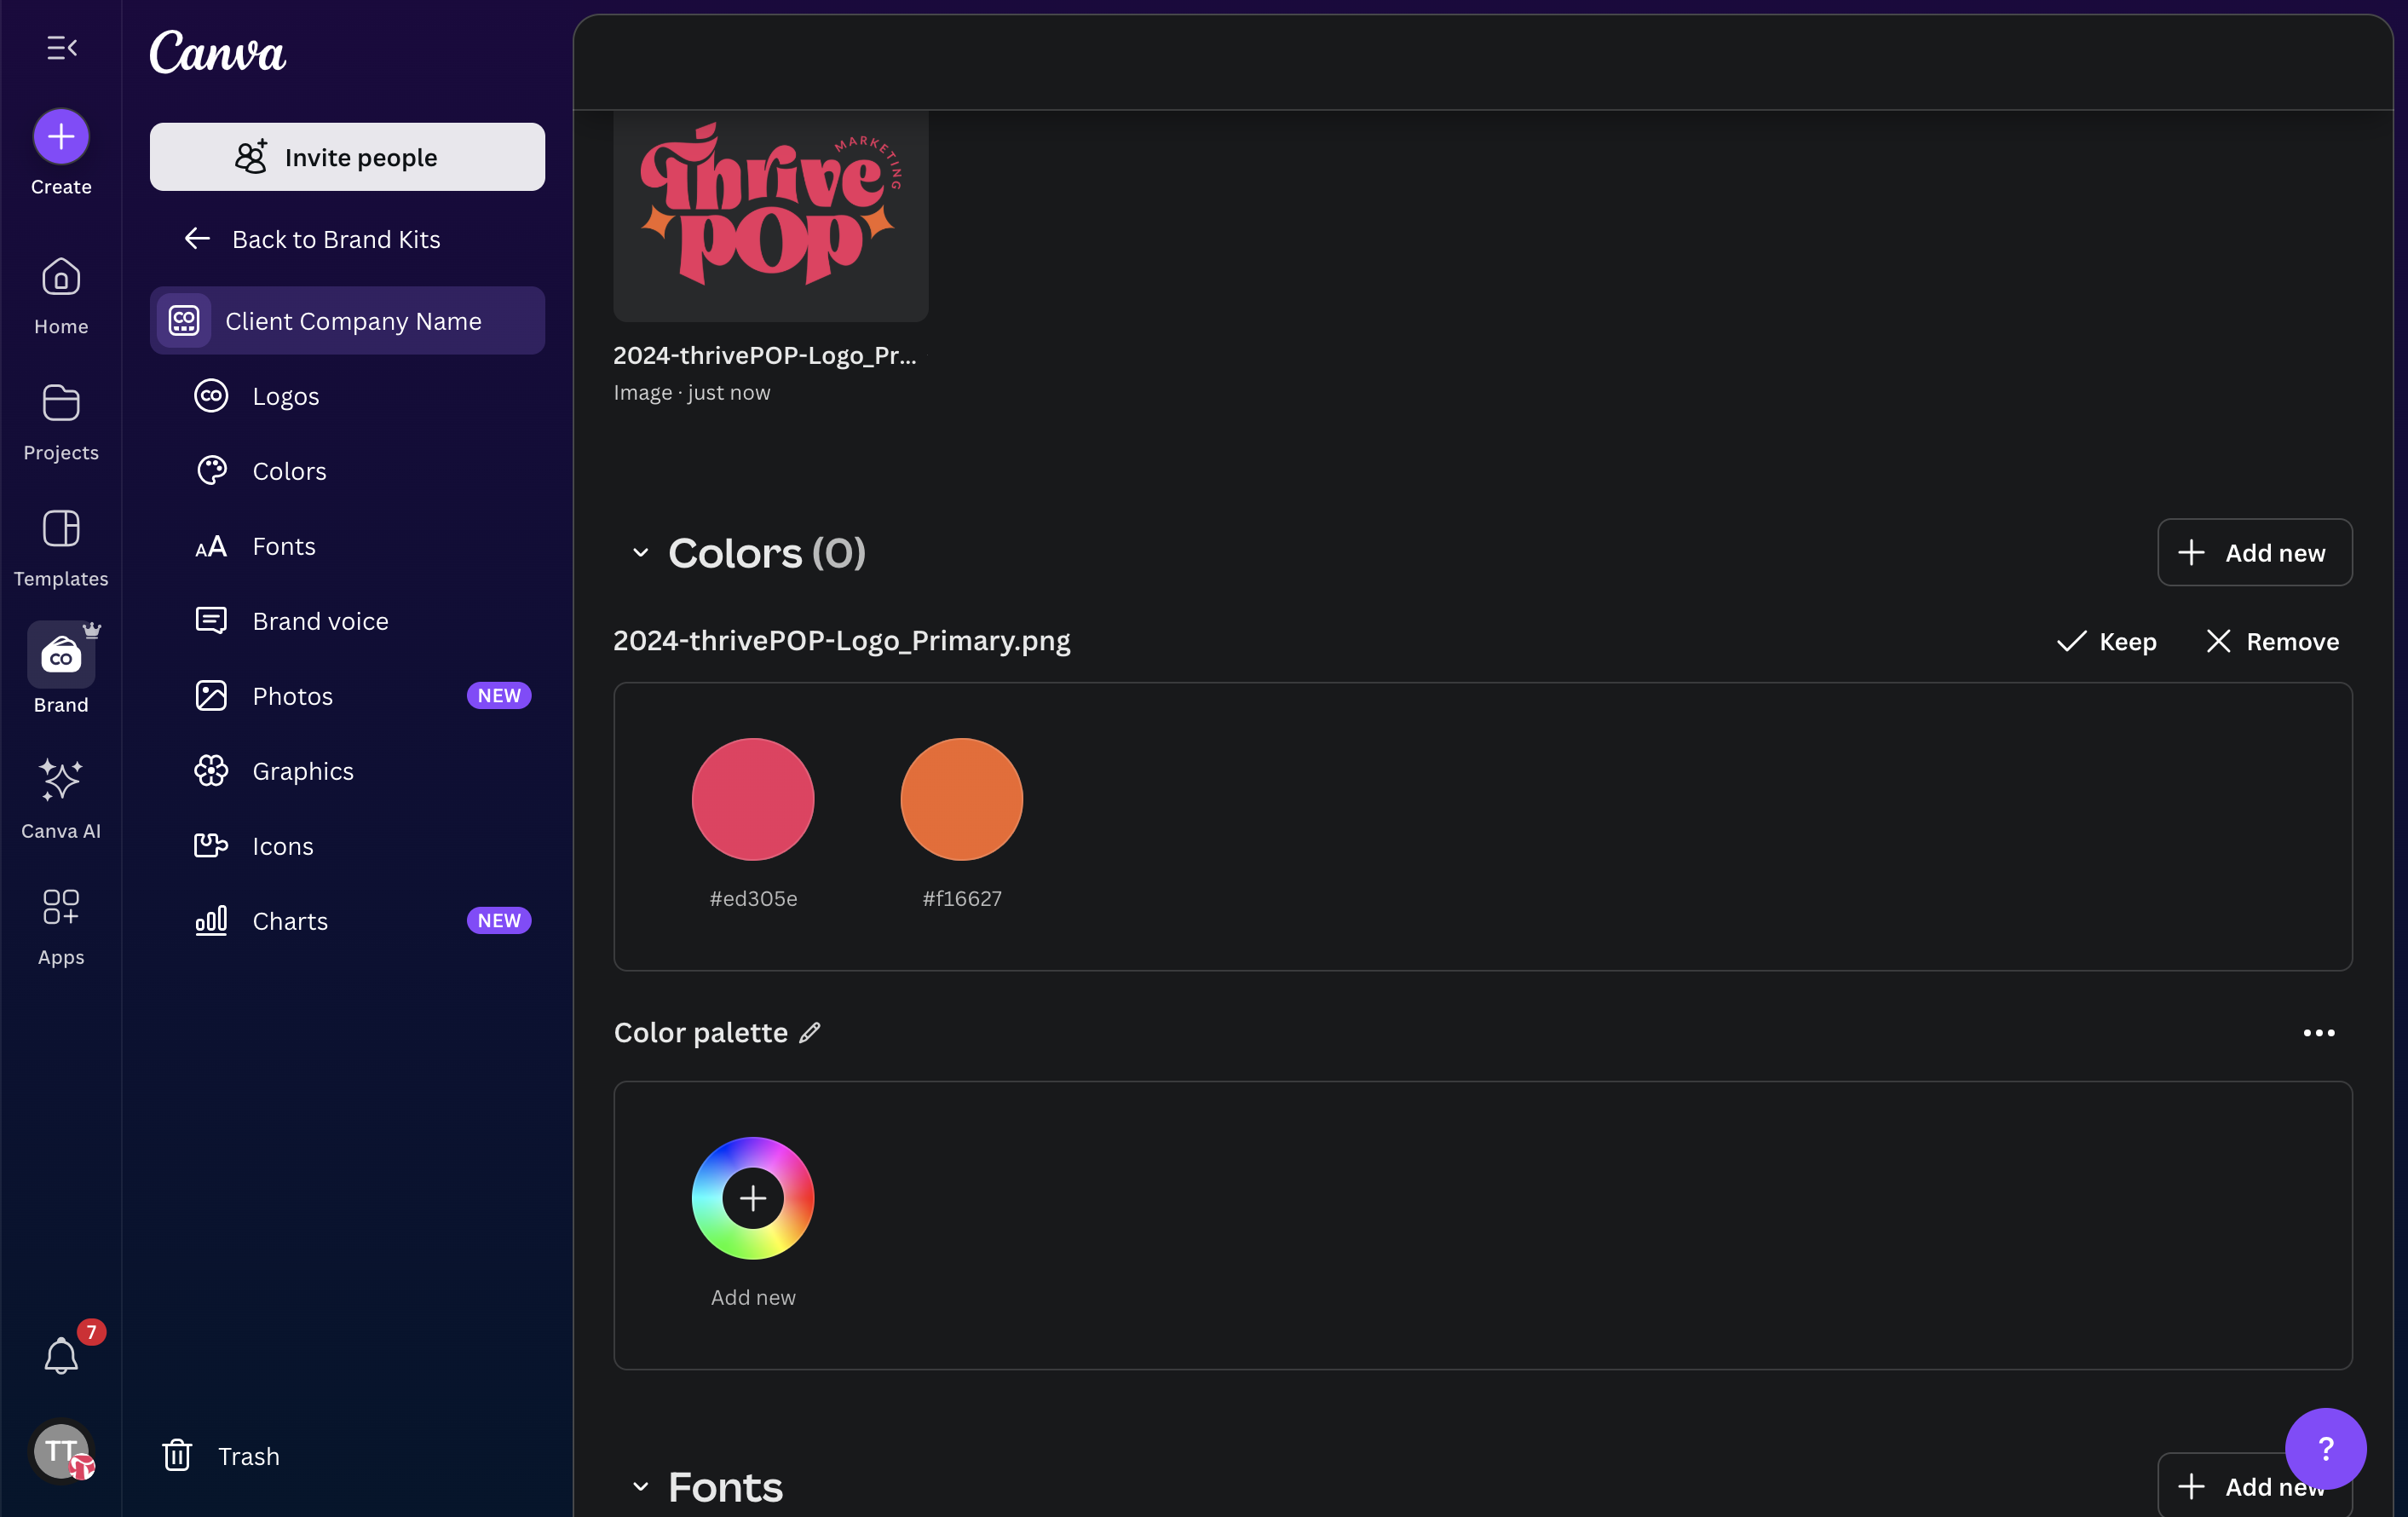Click the Canva logo
The height and width of the screenshot is (1517, 2408).
[x=218, y=52]
